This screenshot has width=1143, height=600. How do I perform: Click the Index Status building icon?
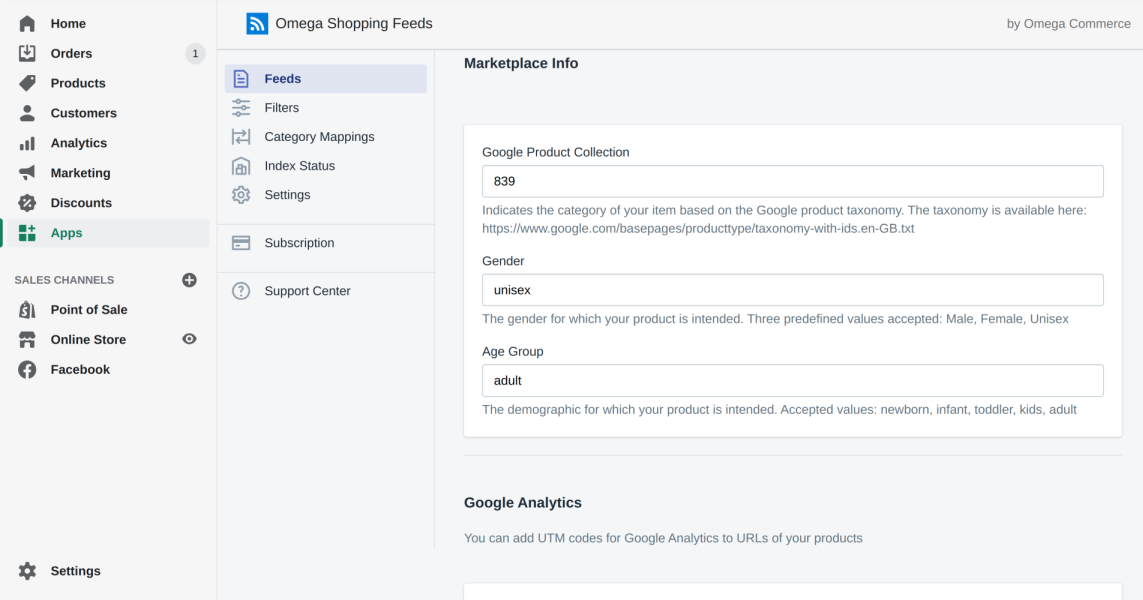(241, 166)
